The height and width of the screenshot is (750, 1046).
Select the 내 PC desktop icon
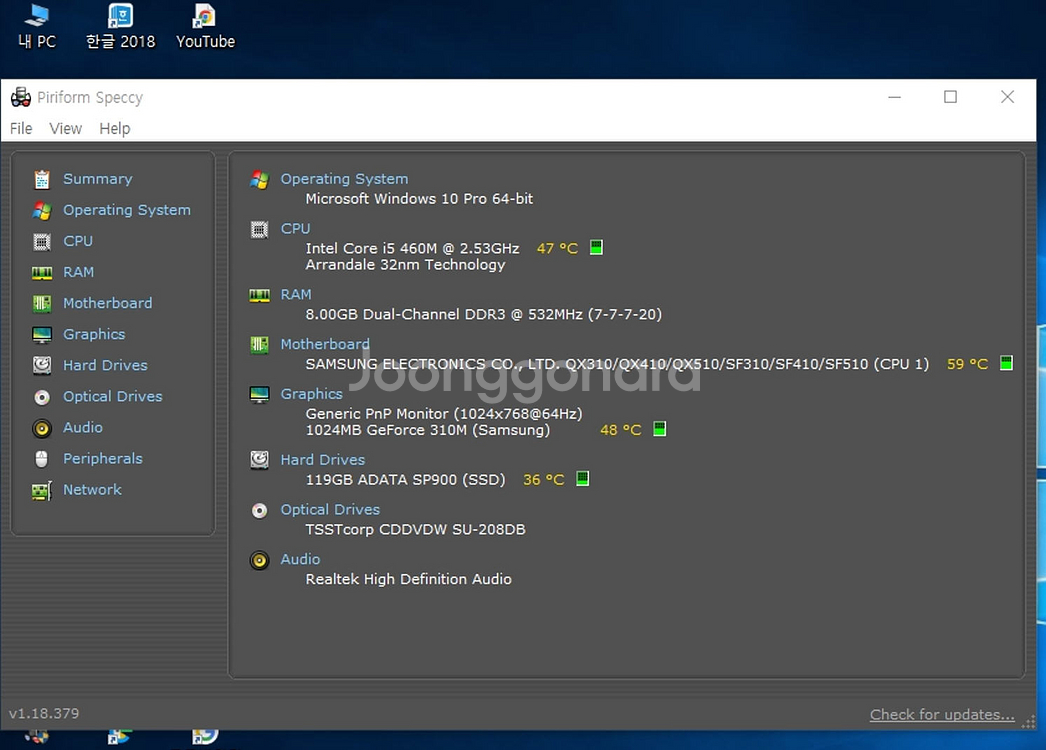(37, 27)
